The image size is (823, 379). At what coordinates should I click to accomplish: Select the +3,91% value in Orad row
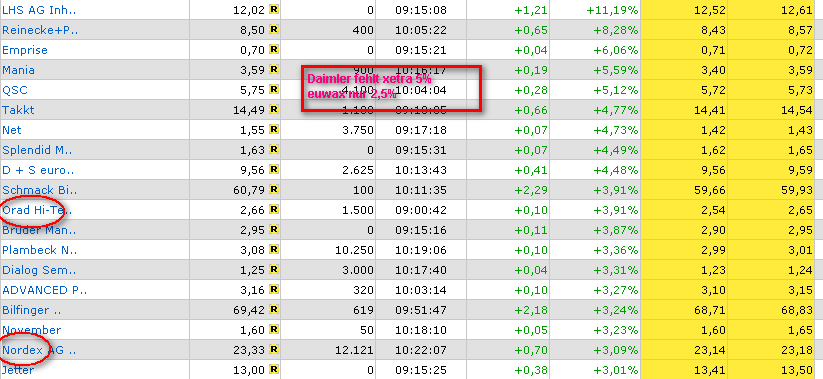pos(616,210)
